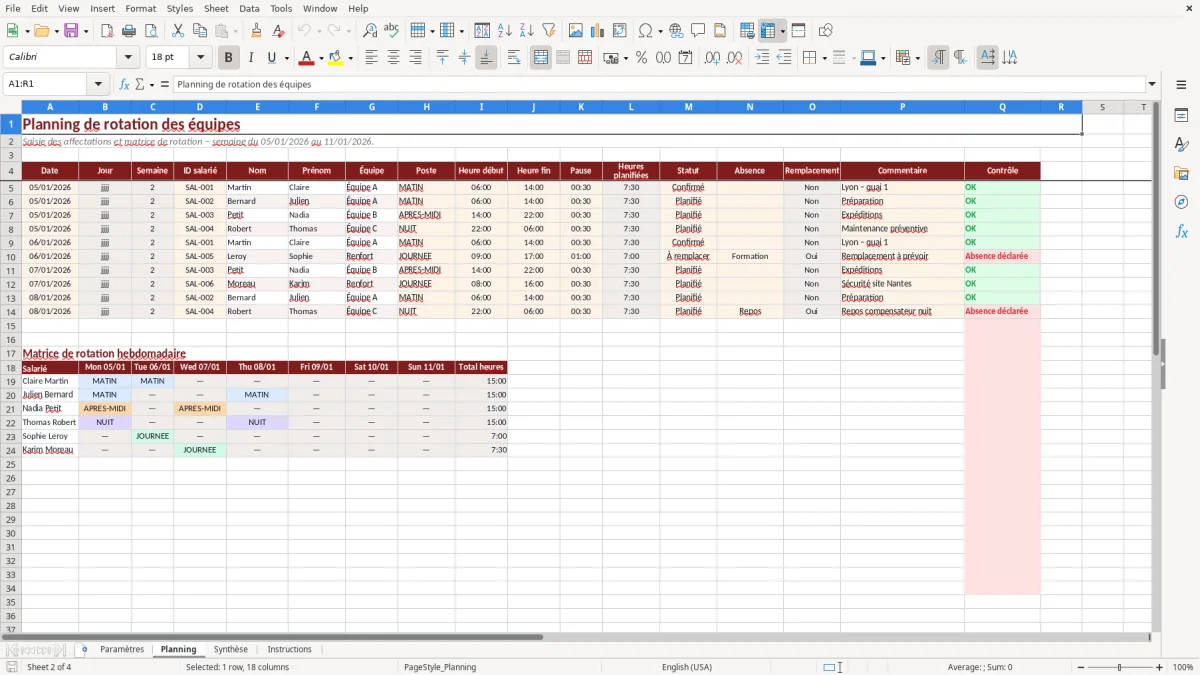
Task: Click the zoom slider in the status bar
Action: [x=1119, y=667]
